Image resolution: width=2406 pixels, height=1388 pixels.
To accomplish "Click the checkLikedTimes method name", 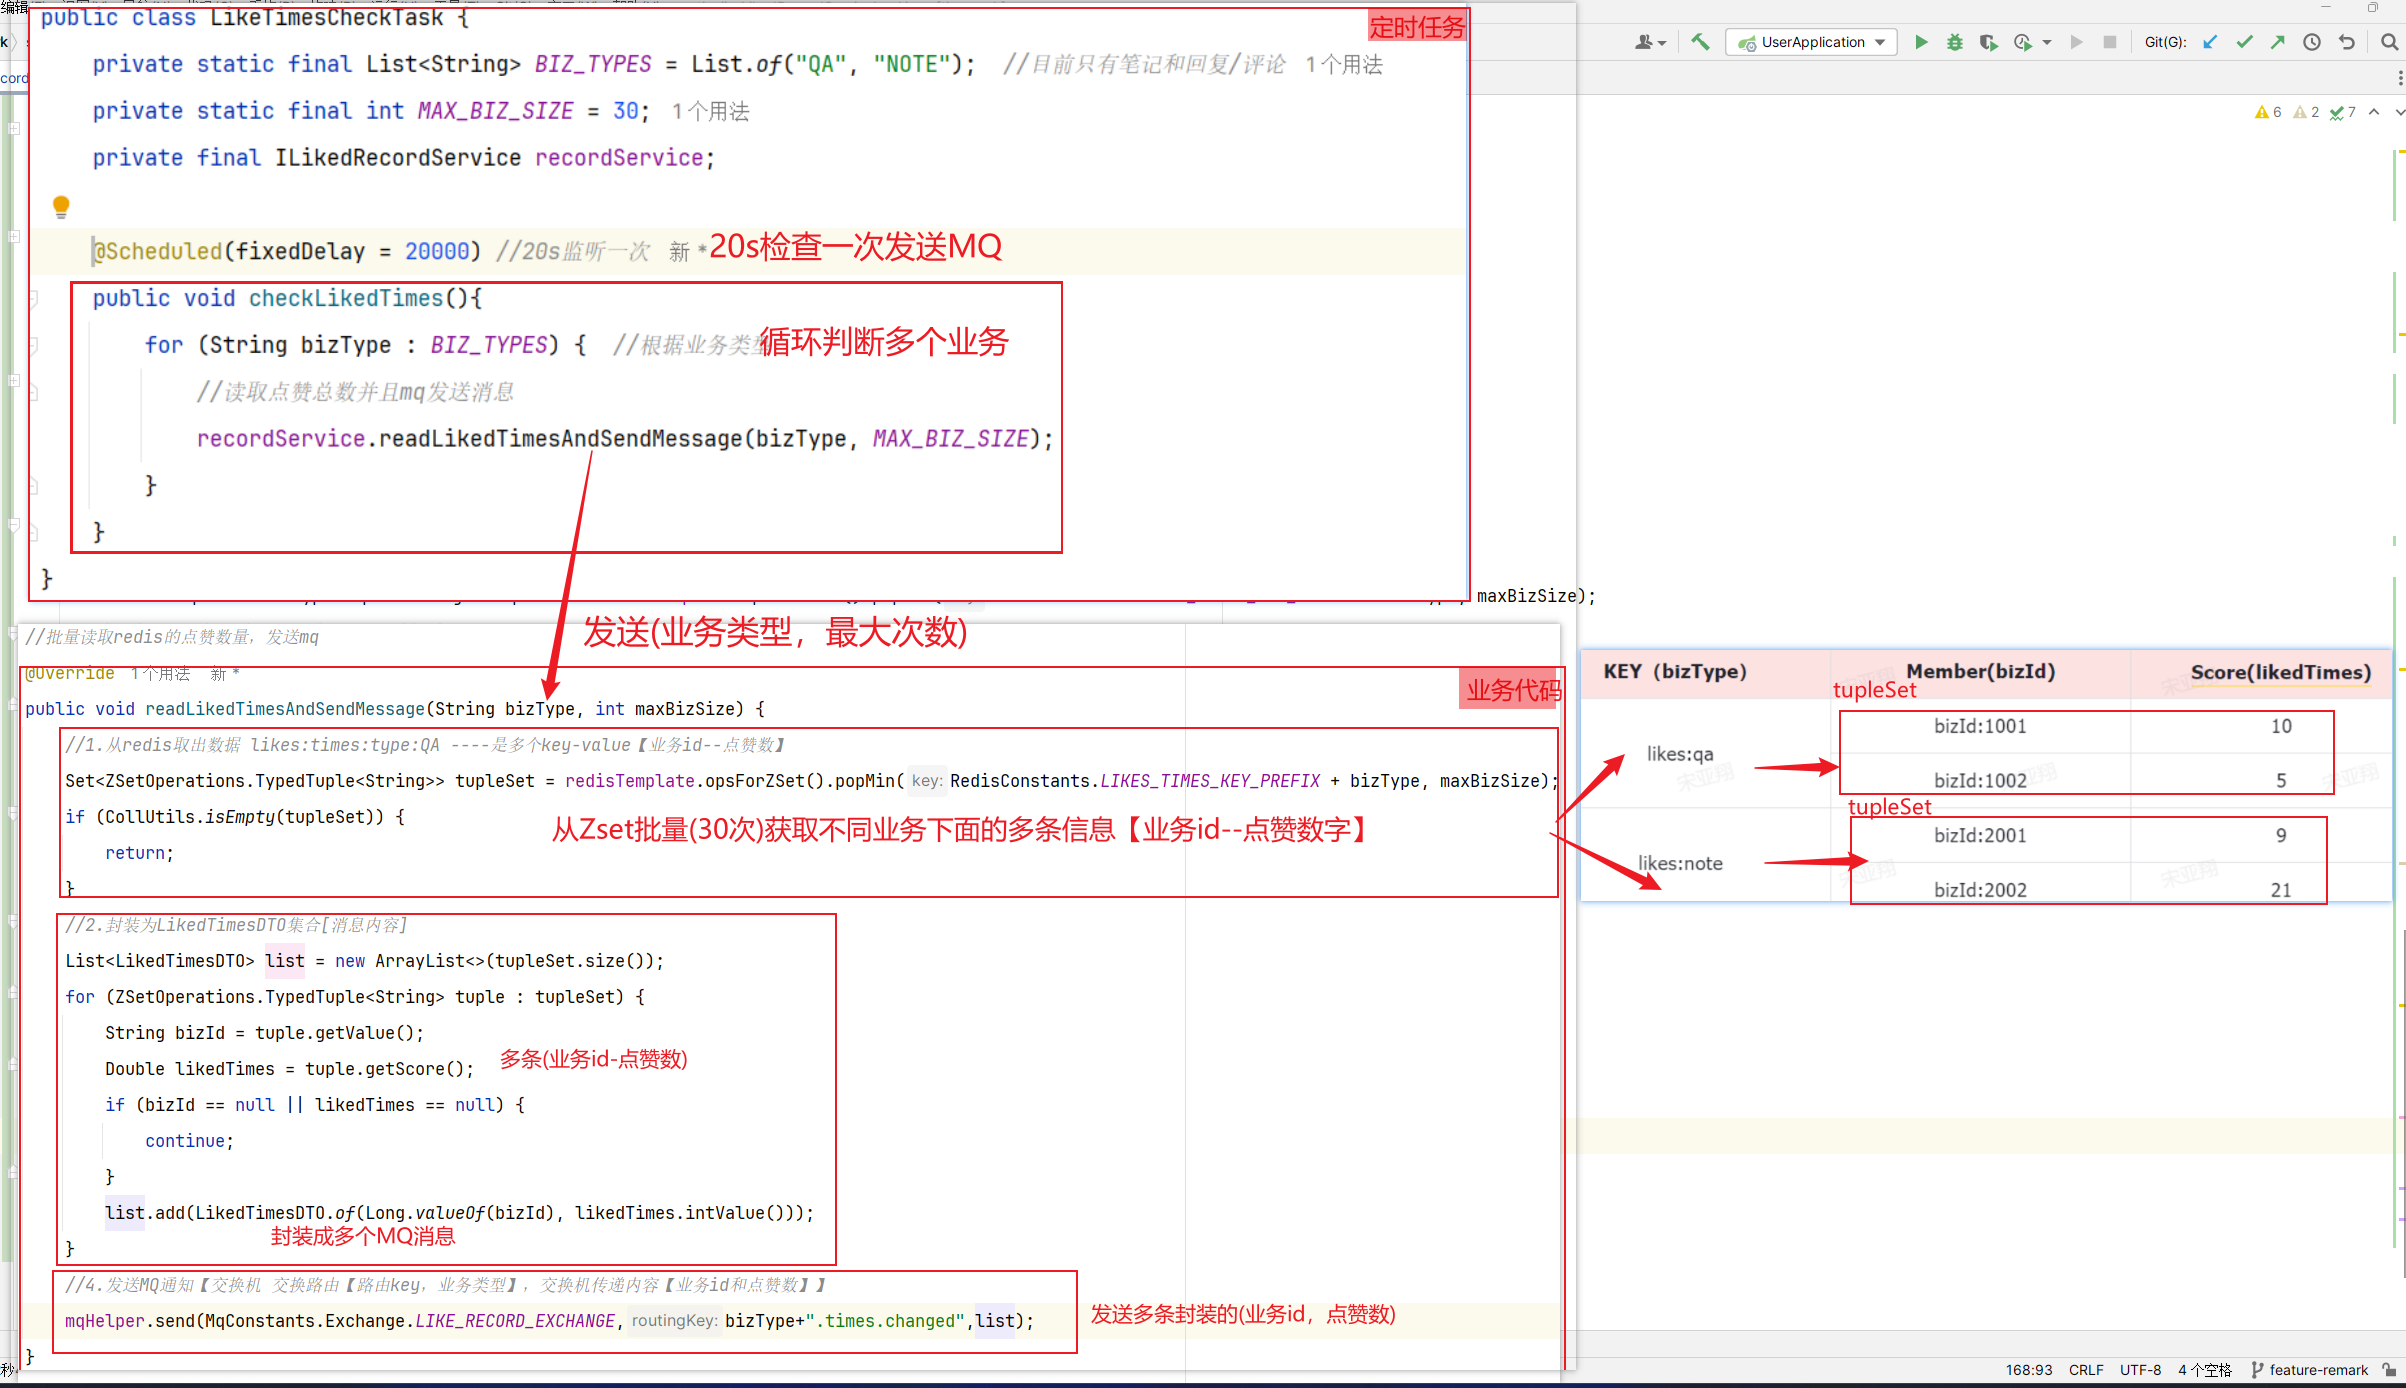I will point(345,298).
